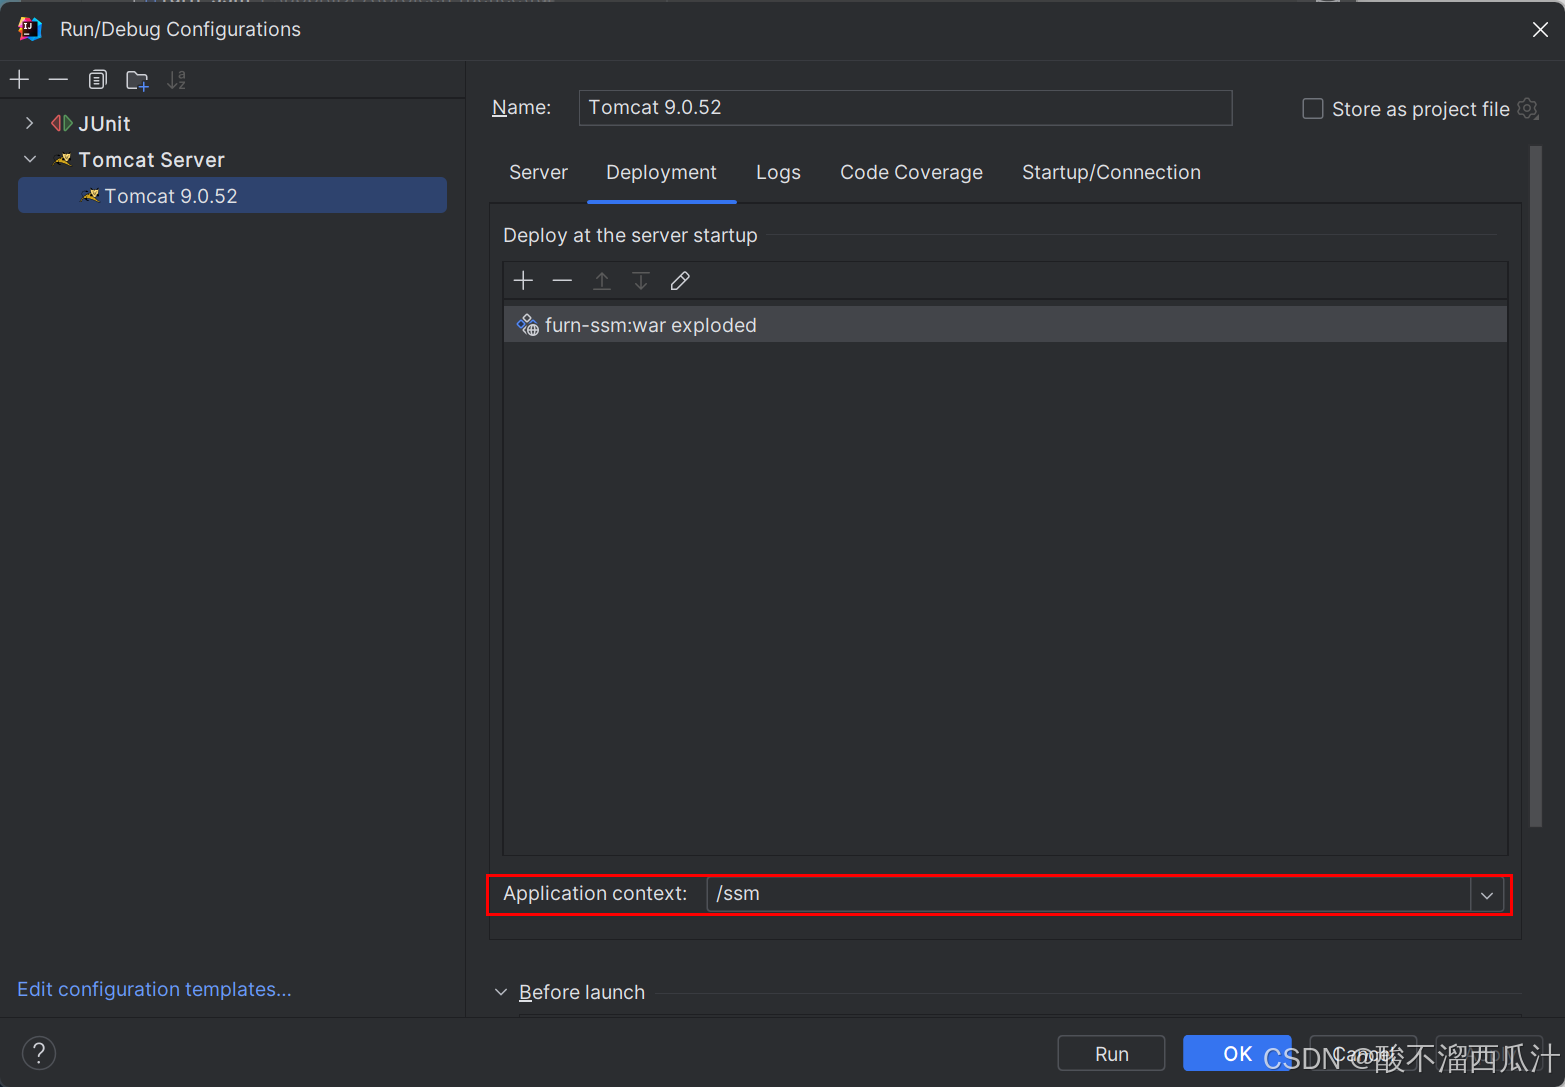Screen dimensions: 1565x1087
Task: Create a new configuration folder
Action: click(x=137, y=79)
